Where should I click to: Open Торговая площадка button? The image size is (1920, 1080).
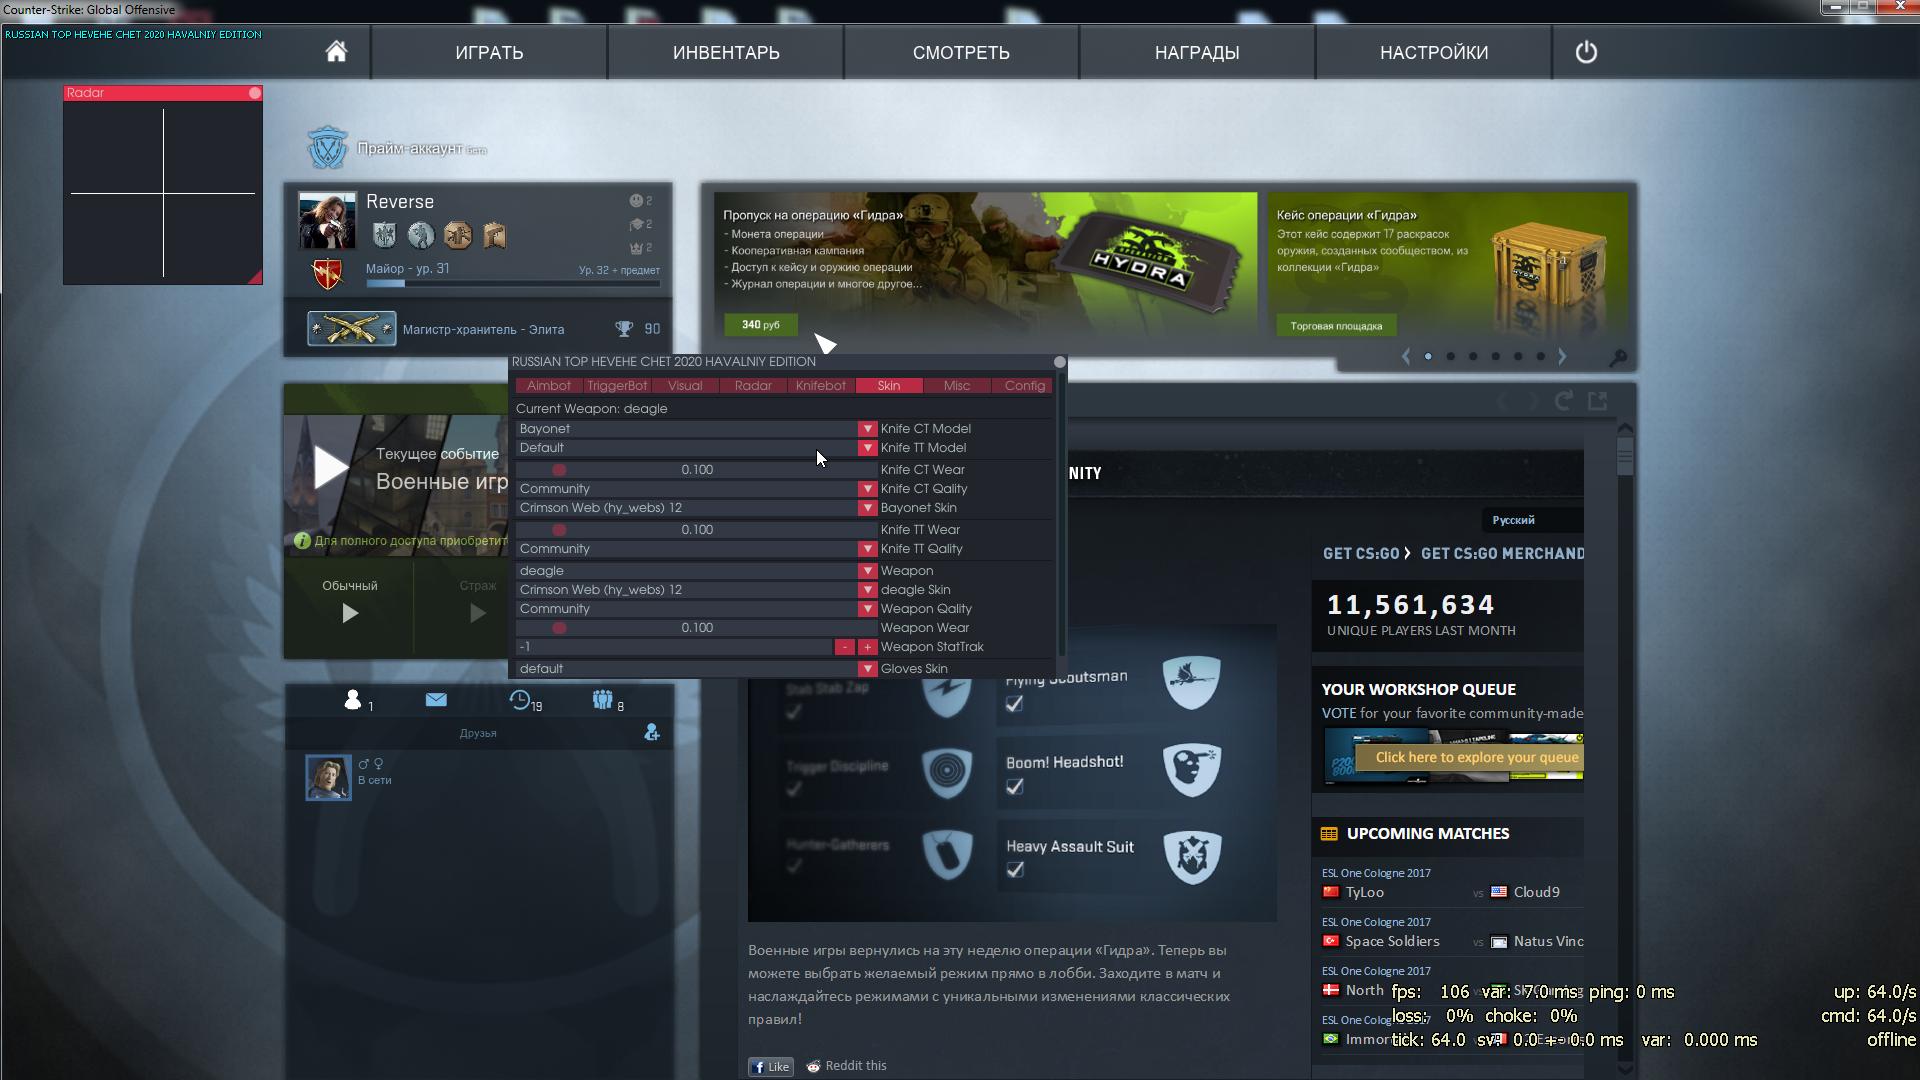coord(1336,326)
